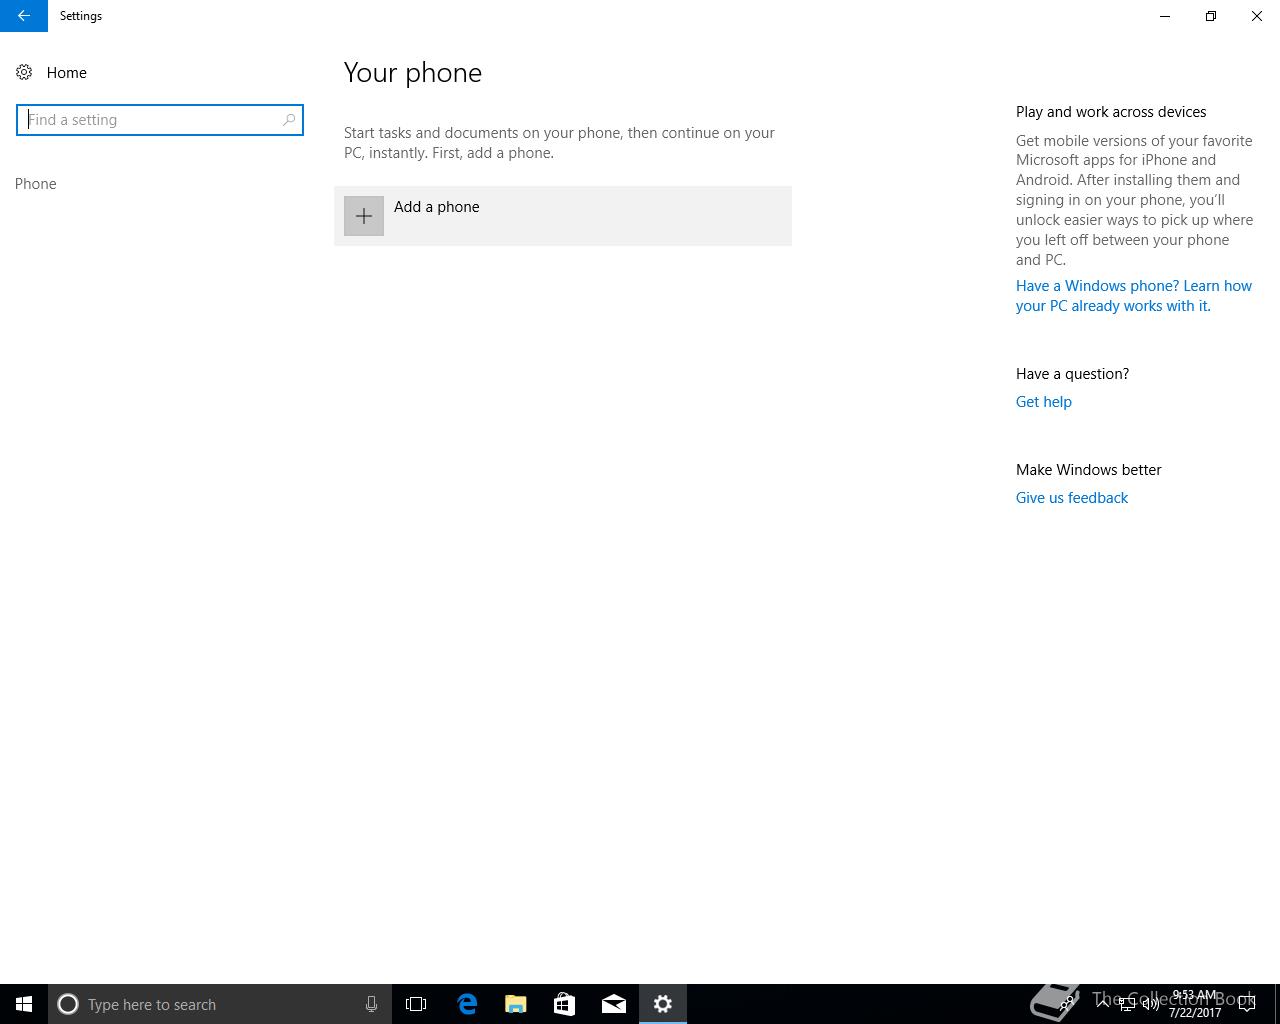Open the Action Center notifications icon
This screenshot has width=1280, height=1024.
(x=1247, y=1004)
